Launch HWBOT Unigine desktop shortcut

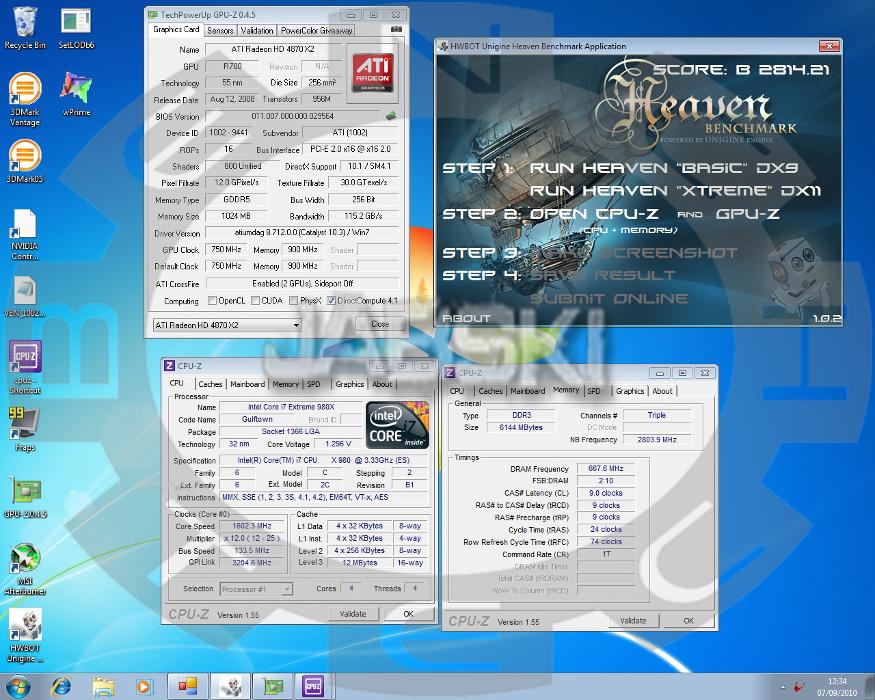pos(25,636)
